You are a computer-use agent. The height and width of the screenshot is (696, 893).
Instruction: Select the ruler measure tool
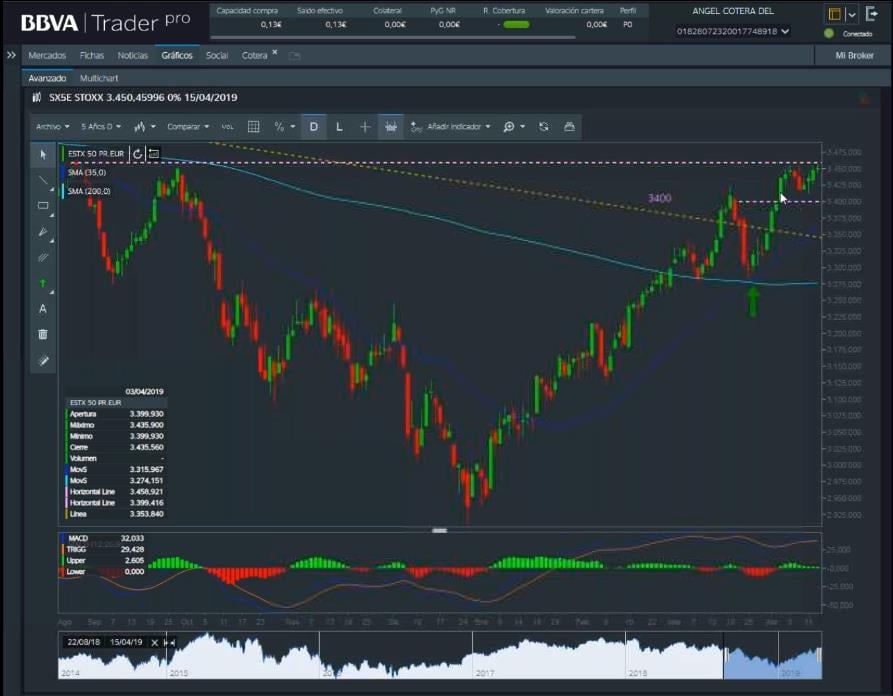point(43,361)
